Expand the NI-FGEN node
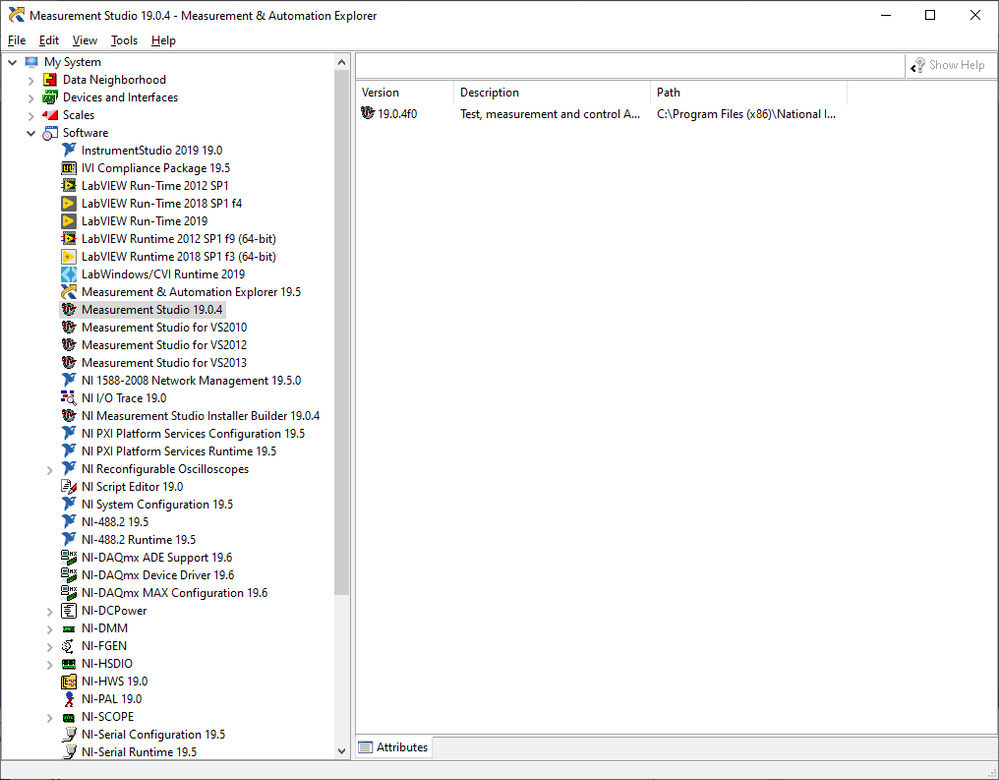The image size is (999, 780). 50,647
